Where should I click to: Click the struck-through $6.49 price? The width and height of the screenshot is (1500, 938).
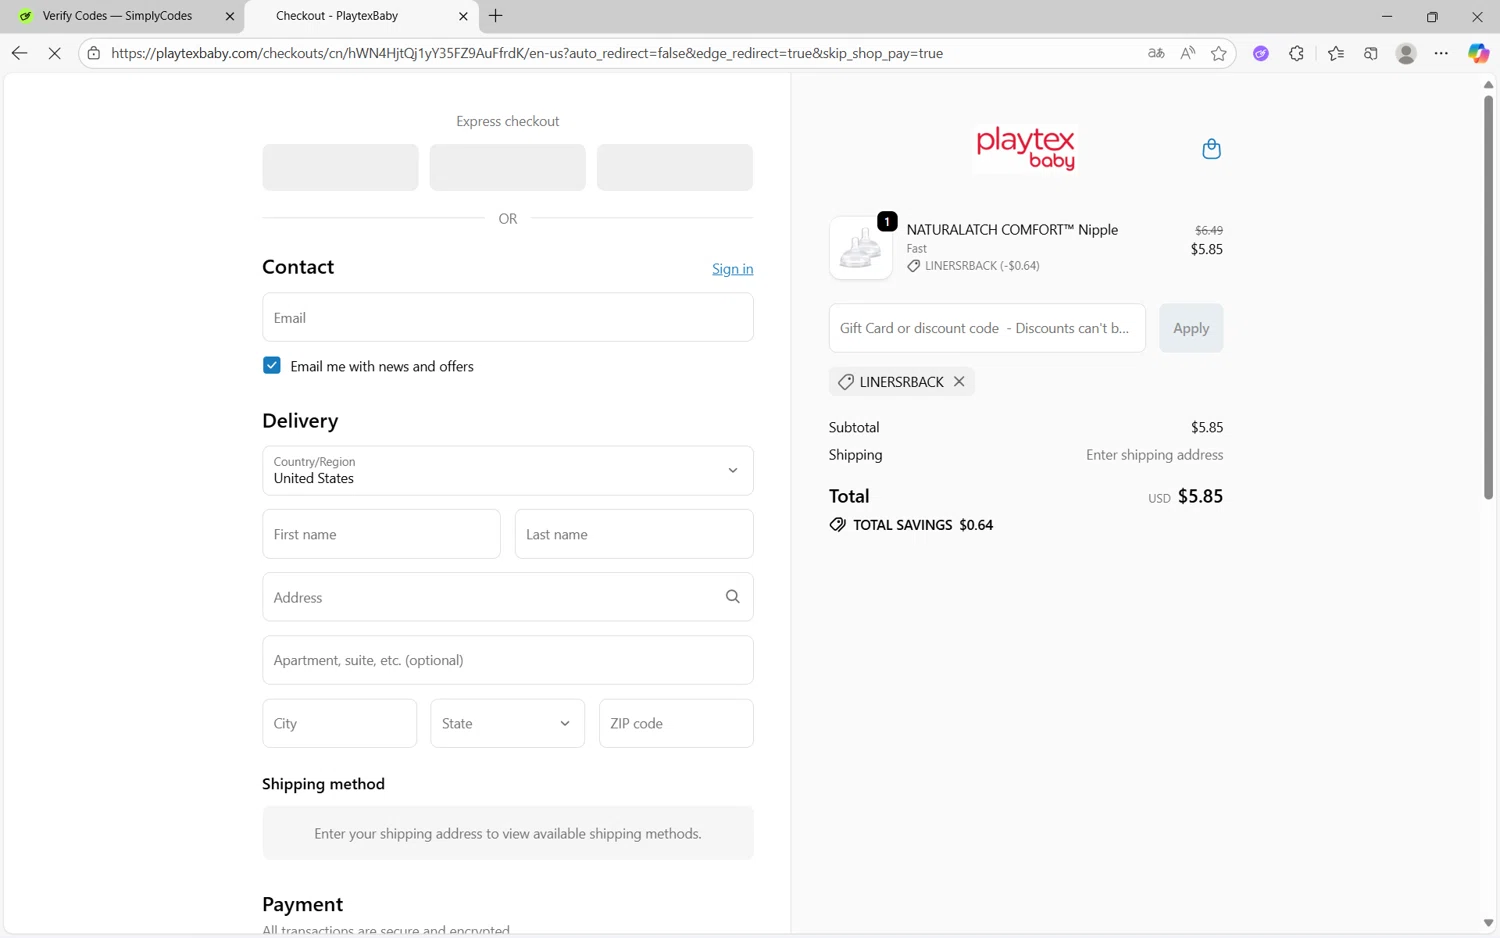[1209, 230]
